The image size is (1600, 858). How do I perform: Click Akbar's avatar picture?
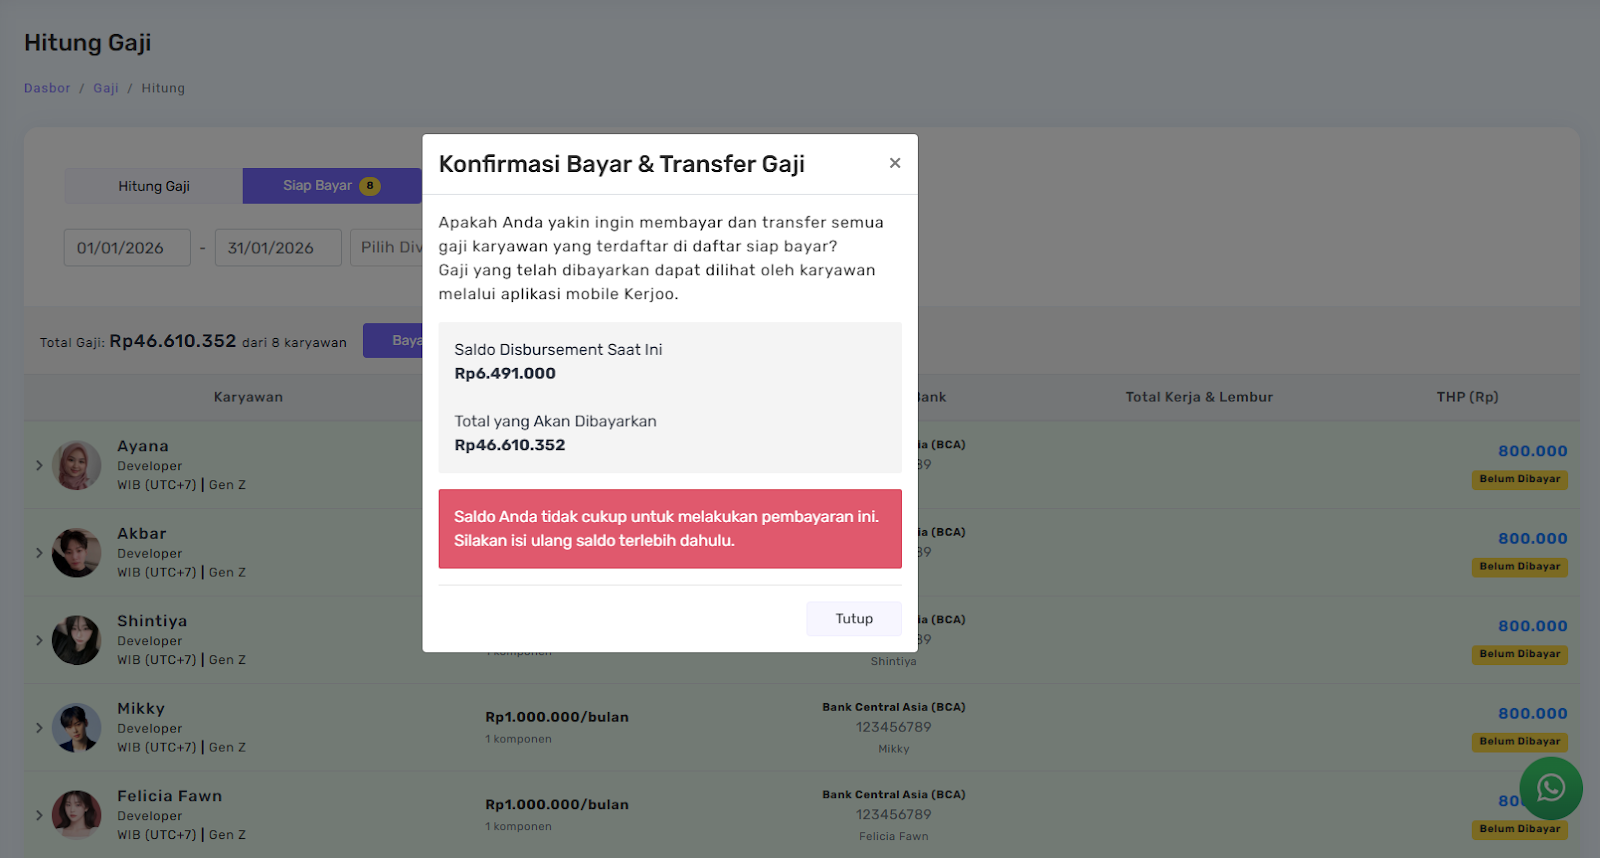coord(77,553)
